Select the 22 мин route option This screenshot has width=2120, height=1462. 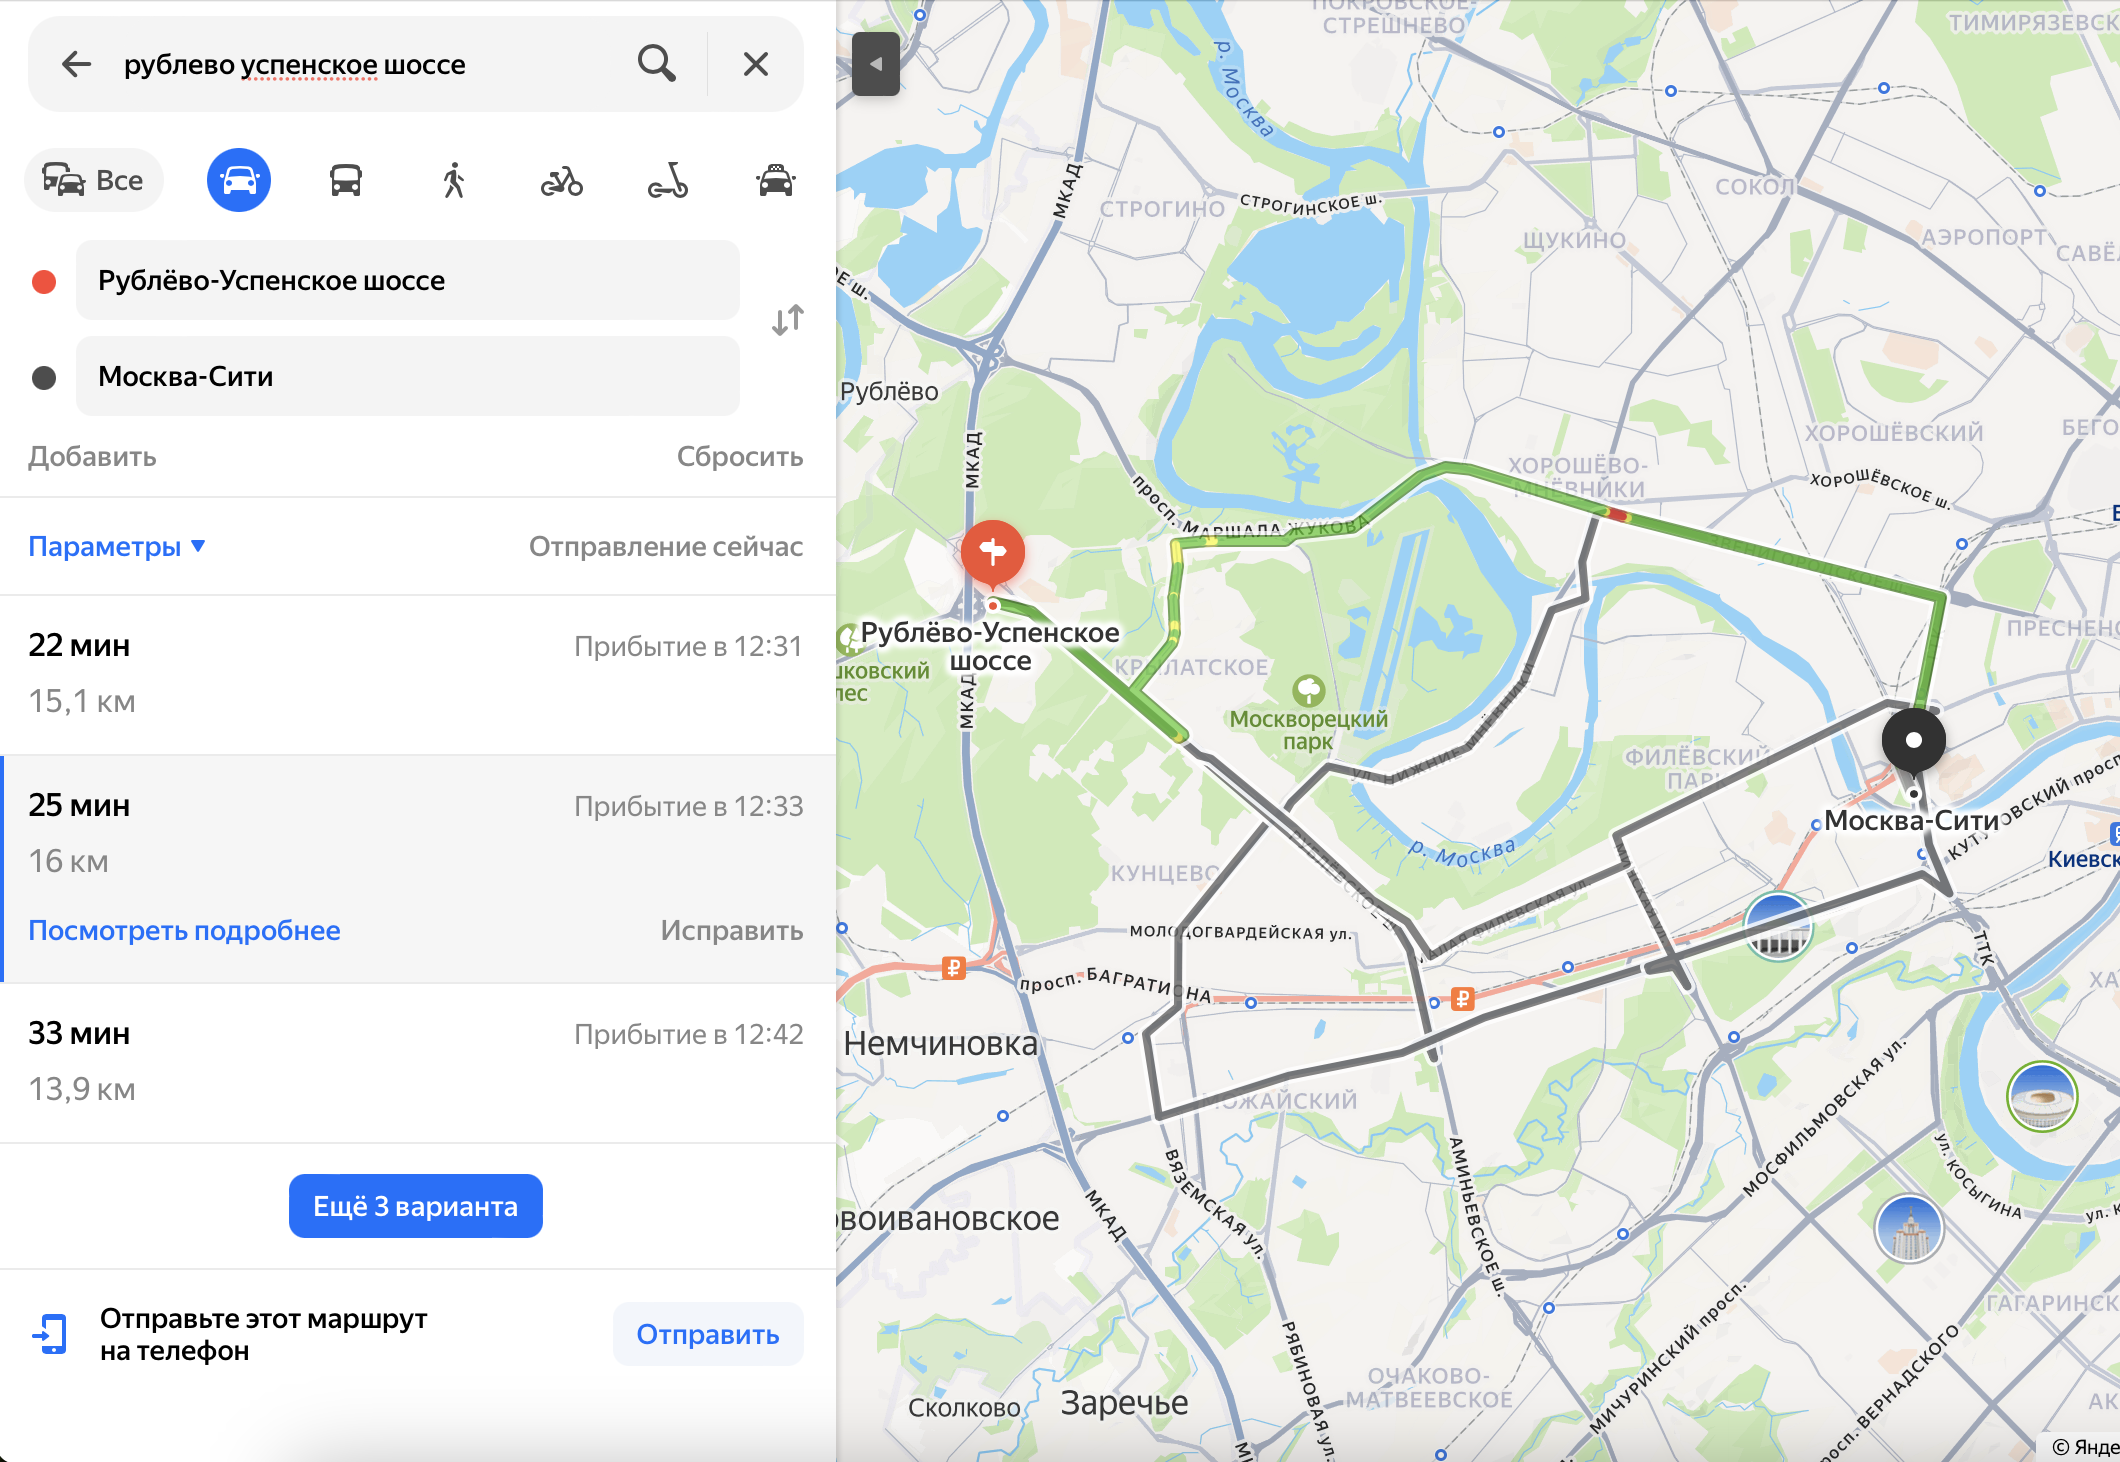(x=418, y=674)
